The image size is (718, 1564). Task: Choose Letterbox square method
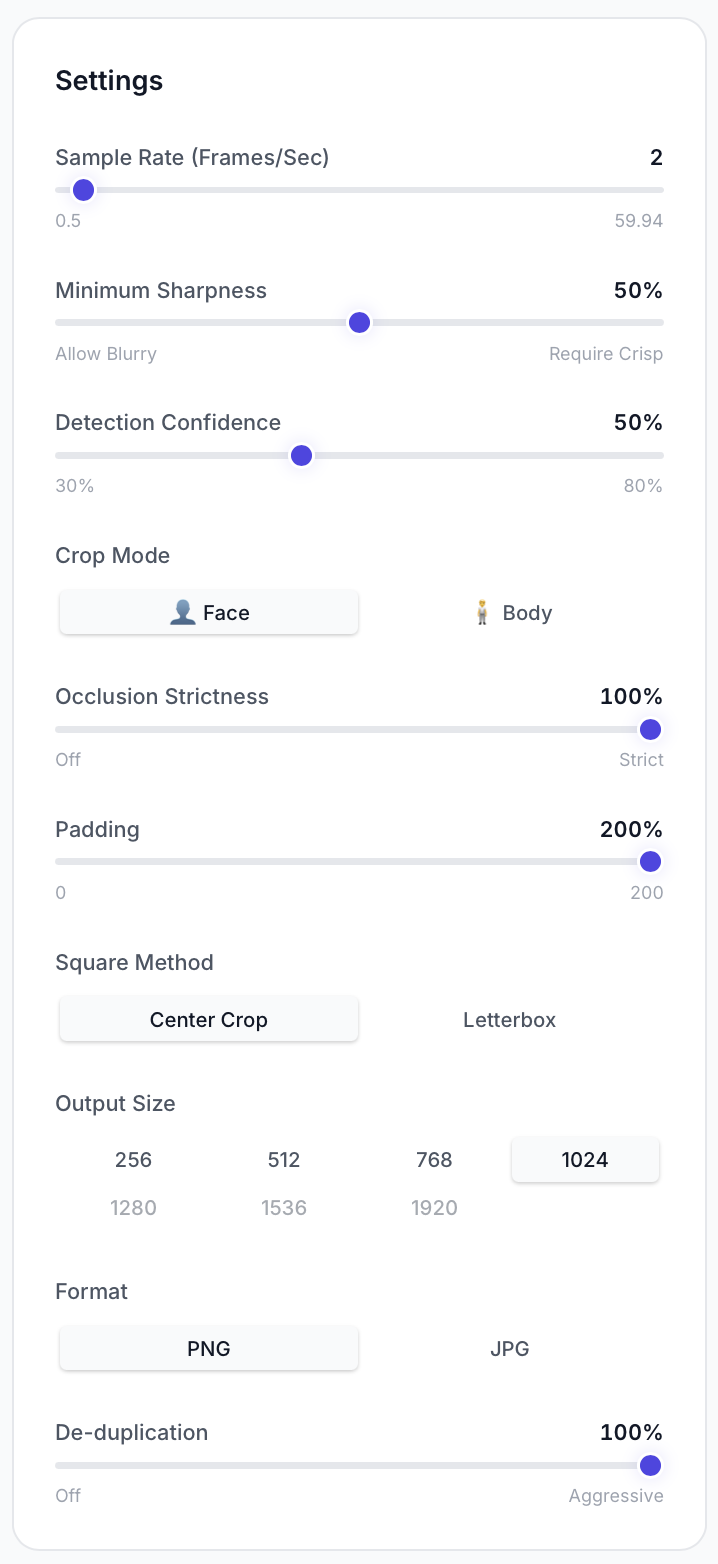510,1020
